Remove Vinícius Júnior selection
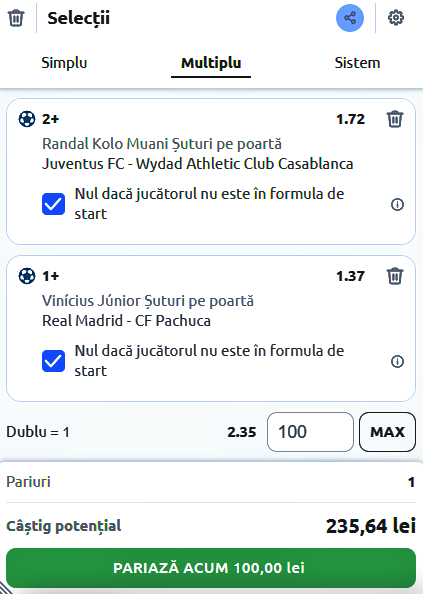This screenshot has width=423, height=594. pyautogui.click(x=395, y=276)
